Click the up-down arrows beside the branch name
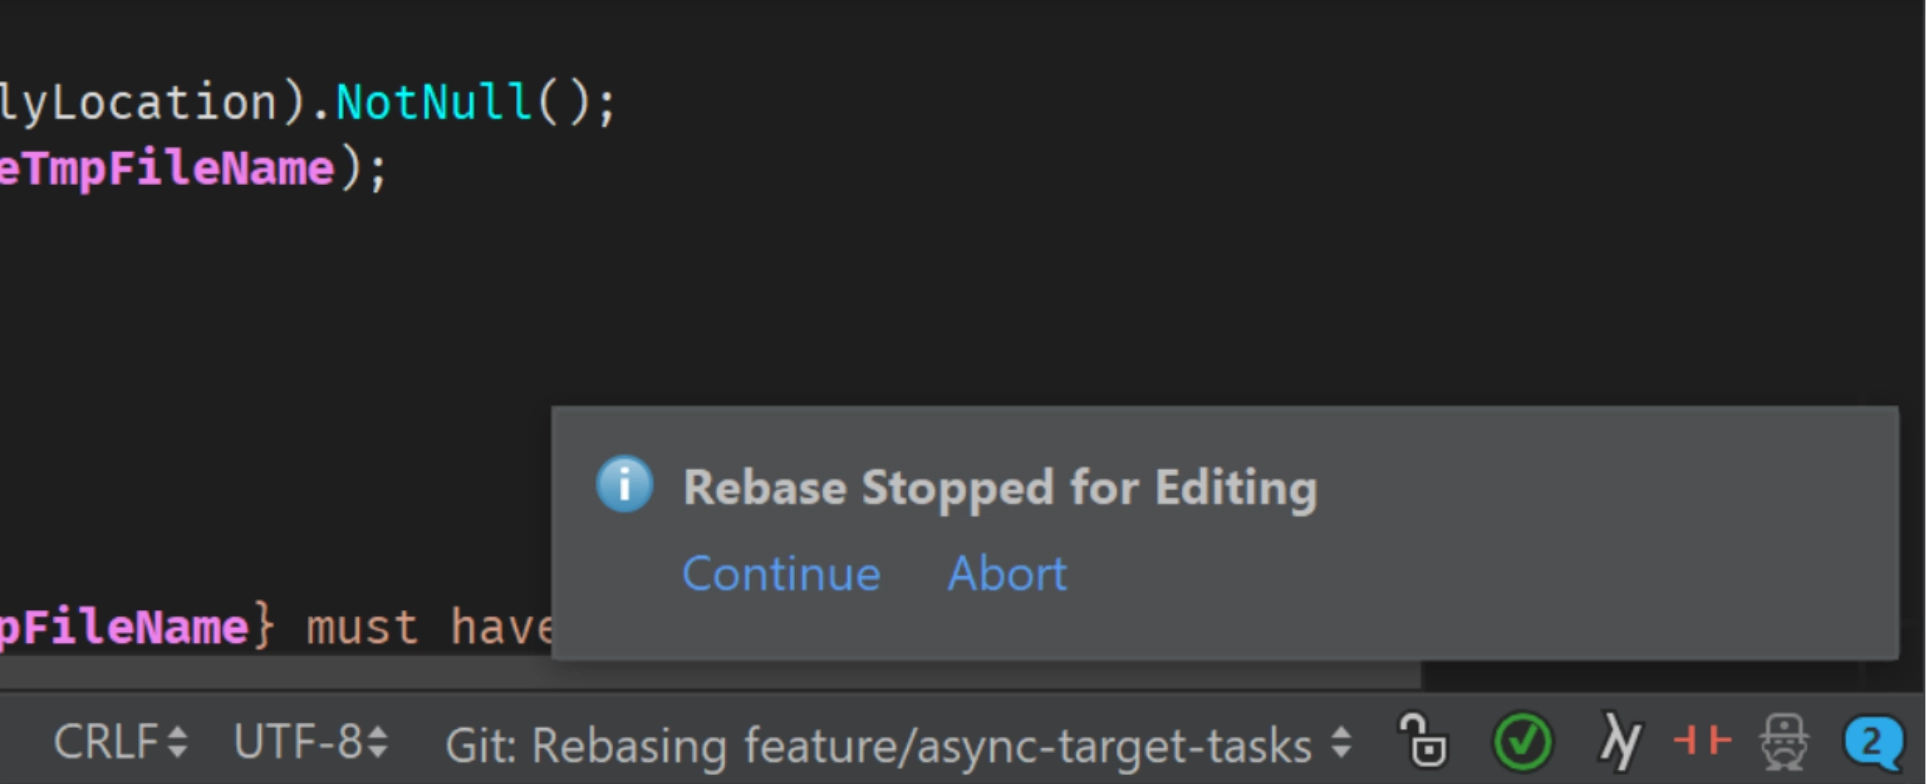The height and width of the screenshot is (784, 1926). click(x=1341, y=743)
